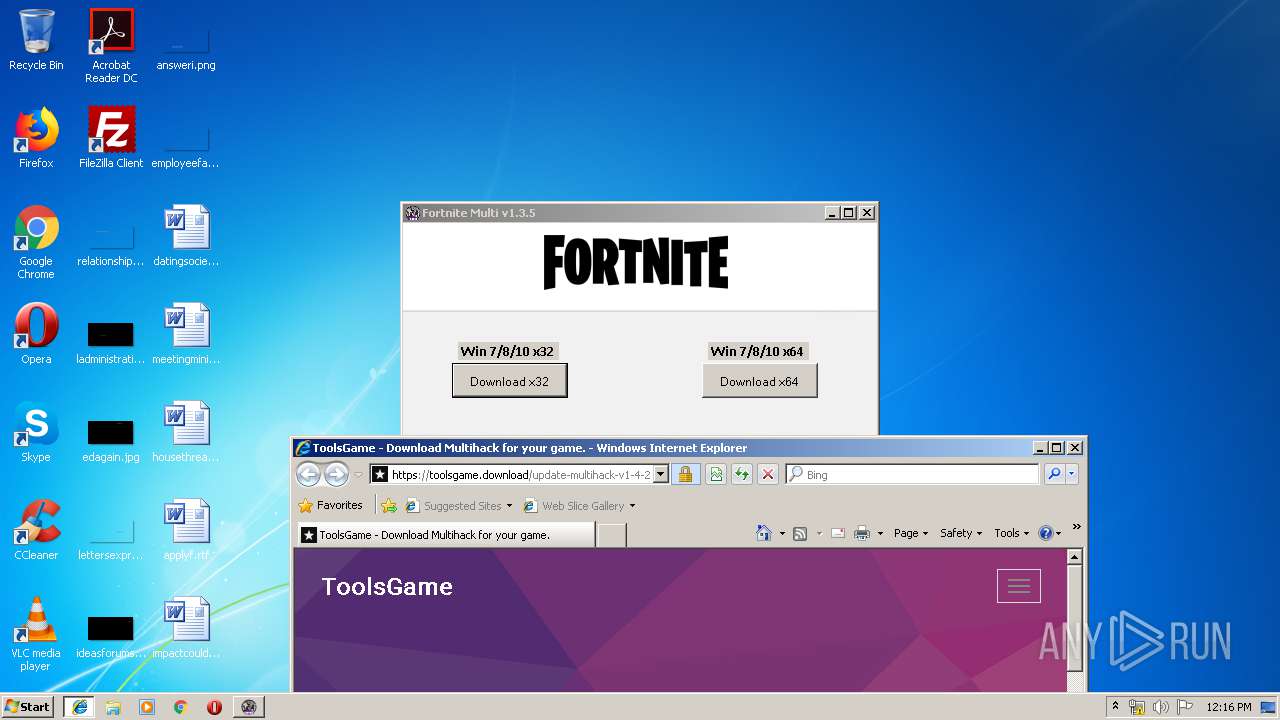Click the network tray icon
The image size is (1280, 720).
pos(1137,707)
